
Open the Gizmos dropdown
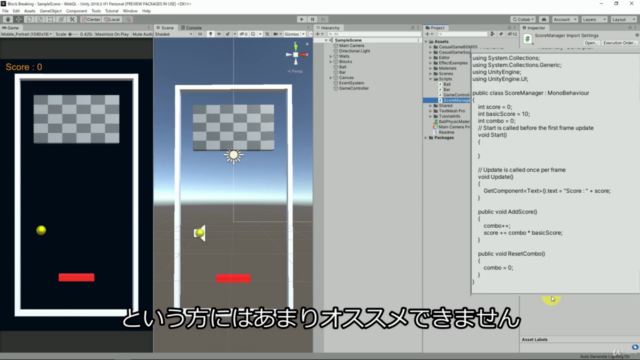pos(295,34)
